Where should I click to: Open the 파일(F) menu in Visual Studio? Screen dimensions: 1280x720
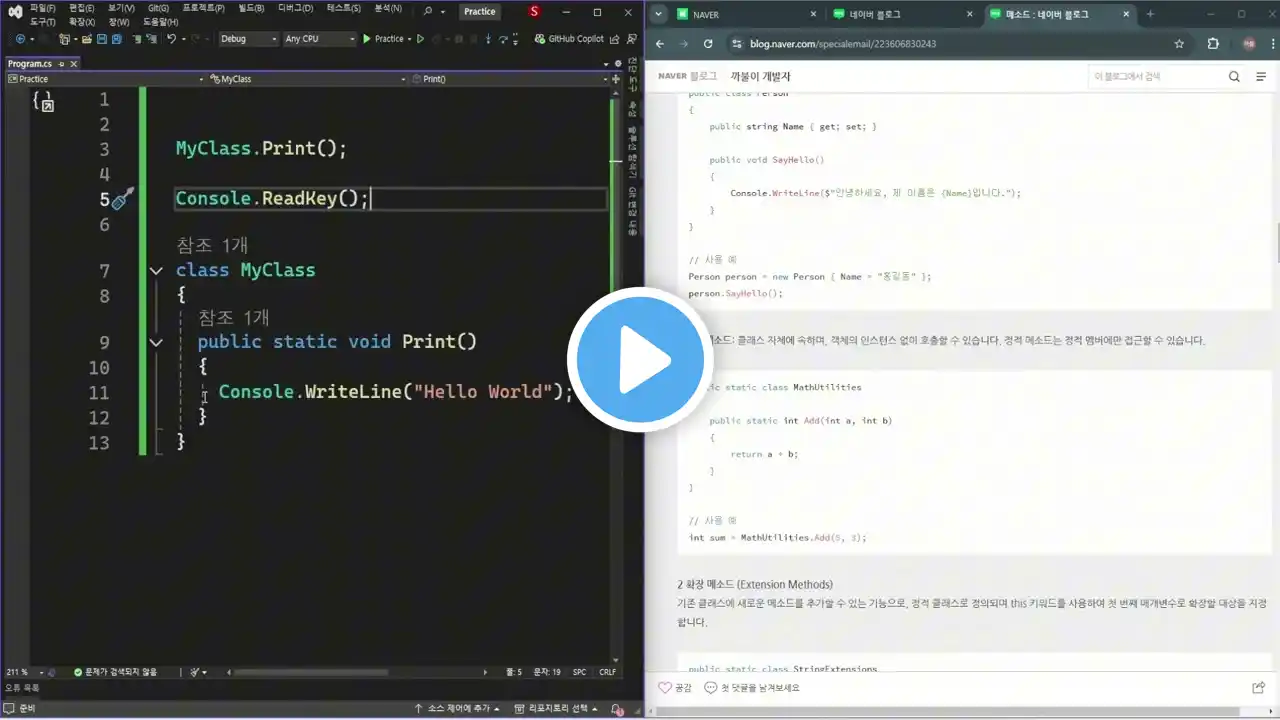pos(43,9)
